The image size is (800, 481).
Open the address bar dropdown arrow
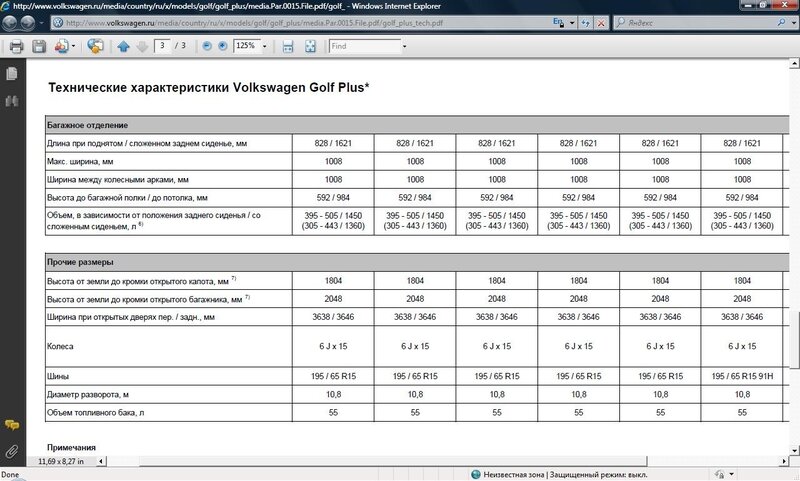(x=572, y=23)
